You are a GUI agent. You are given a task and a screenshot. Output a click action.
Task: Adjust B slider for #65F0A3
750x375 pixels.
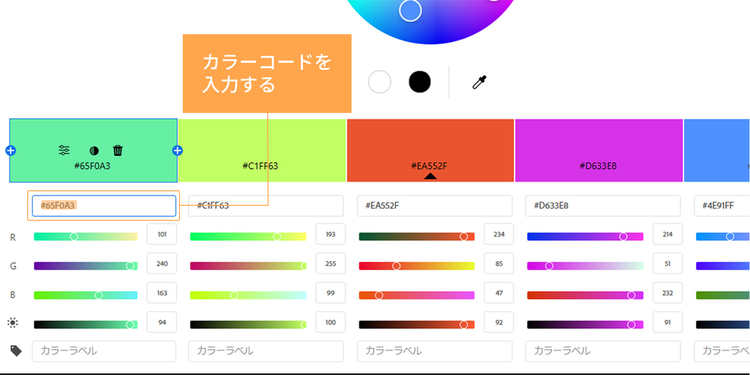click(86, 295)
